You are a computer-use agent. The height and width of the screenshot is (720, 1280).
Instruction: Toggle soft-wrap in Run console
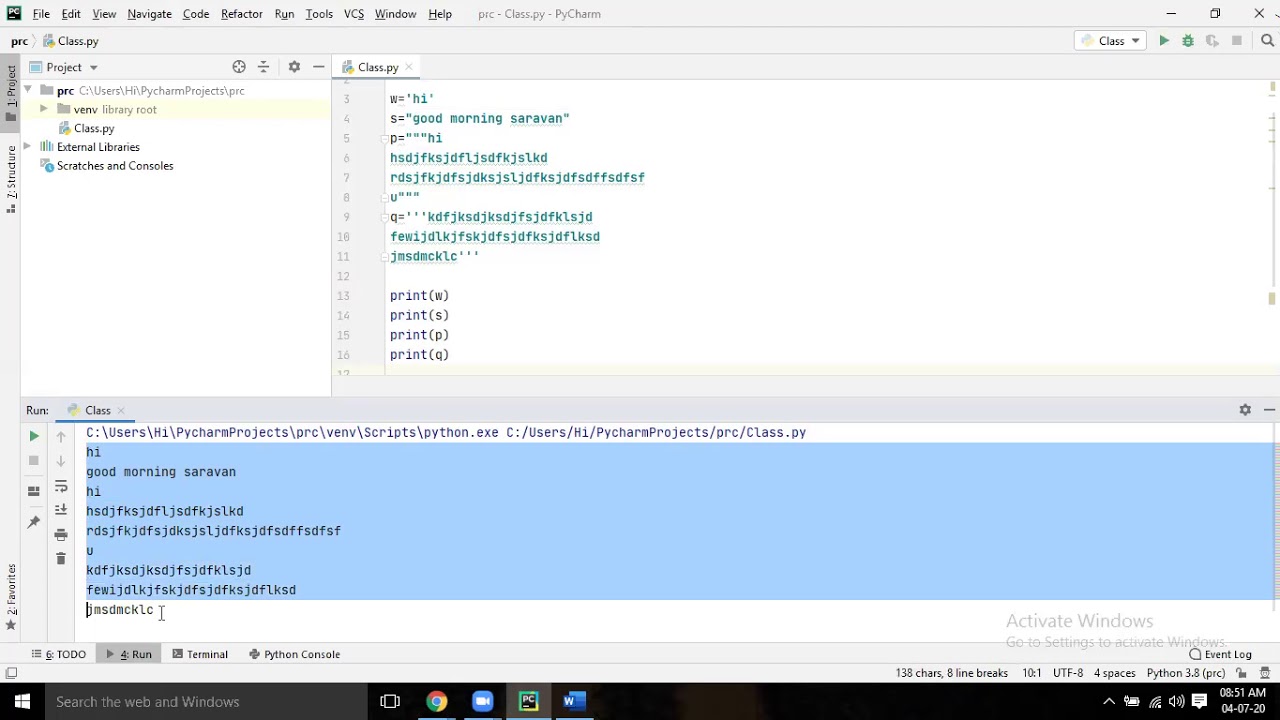click(x=61, y=486)
